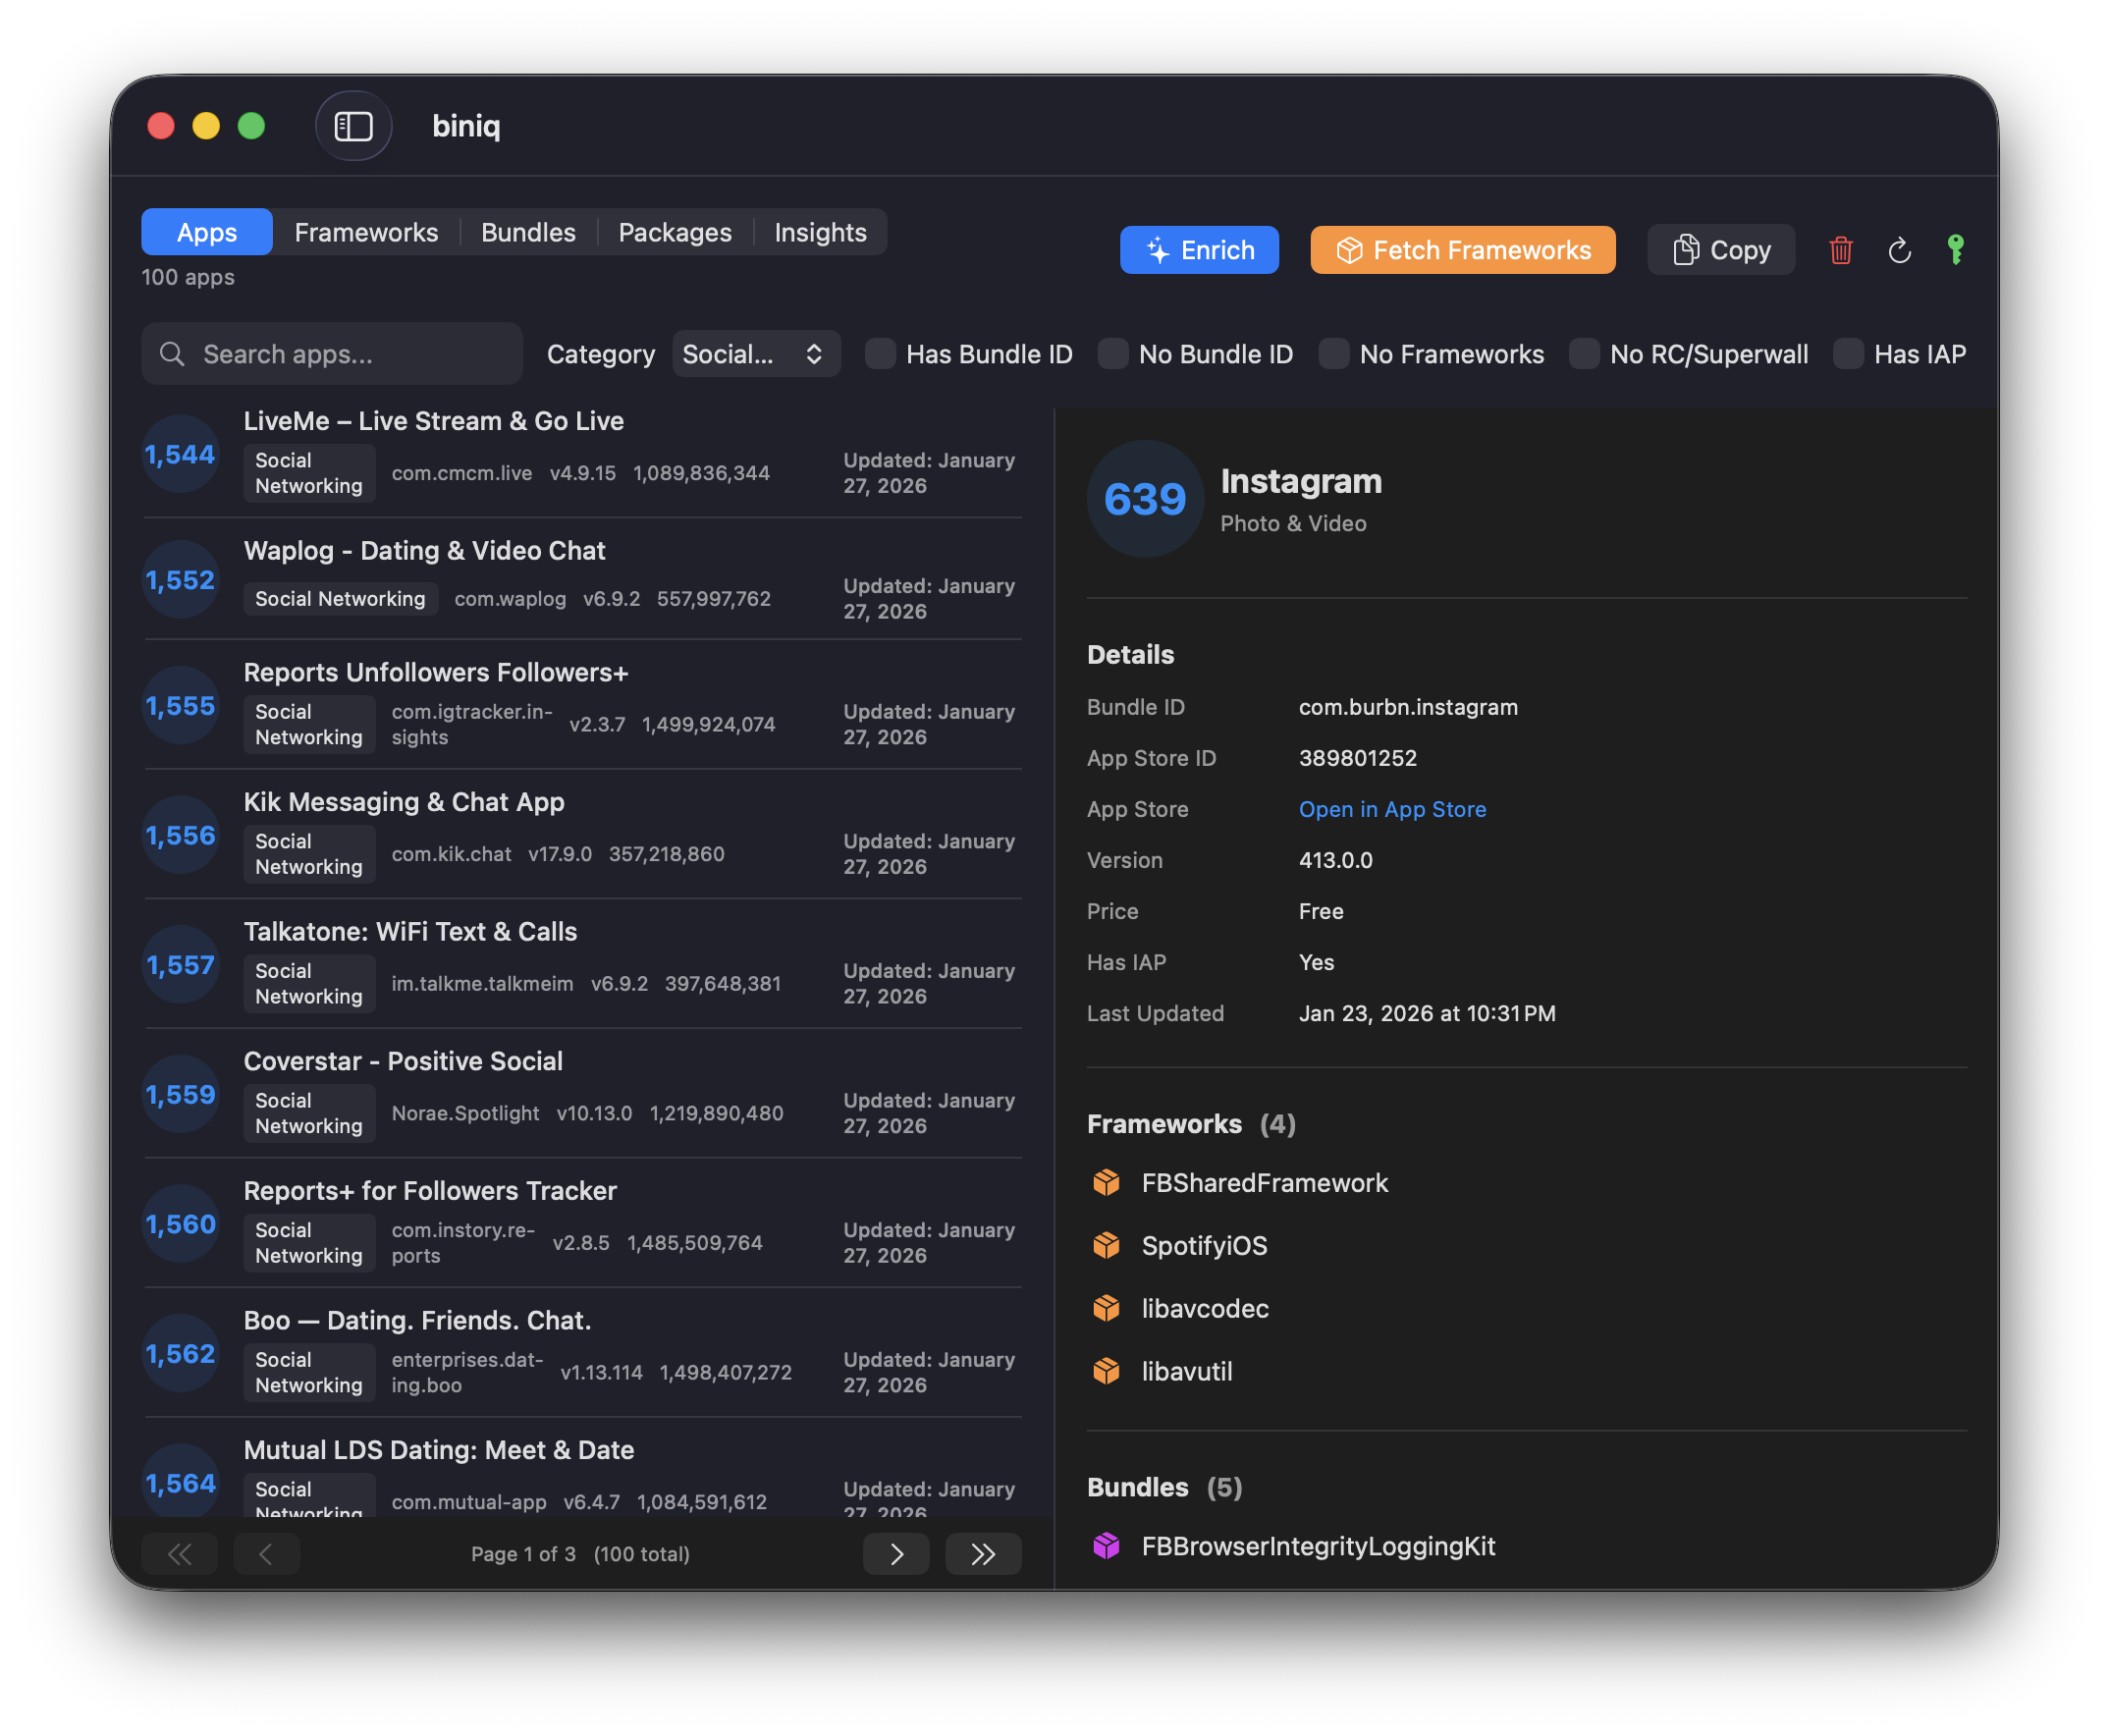Toggle the sidebar icon beside the biniq title
The image size is (2109, 1736).
click(353, 125)
